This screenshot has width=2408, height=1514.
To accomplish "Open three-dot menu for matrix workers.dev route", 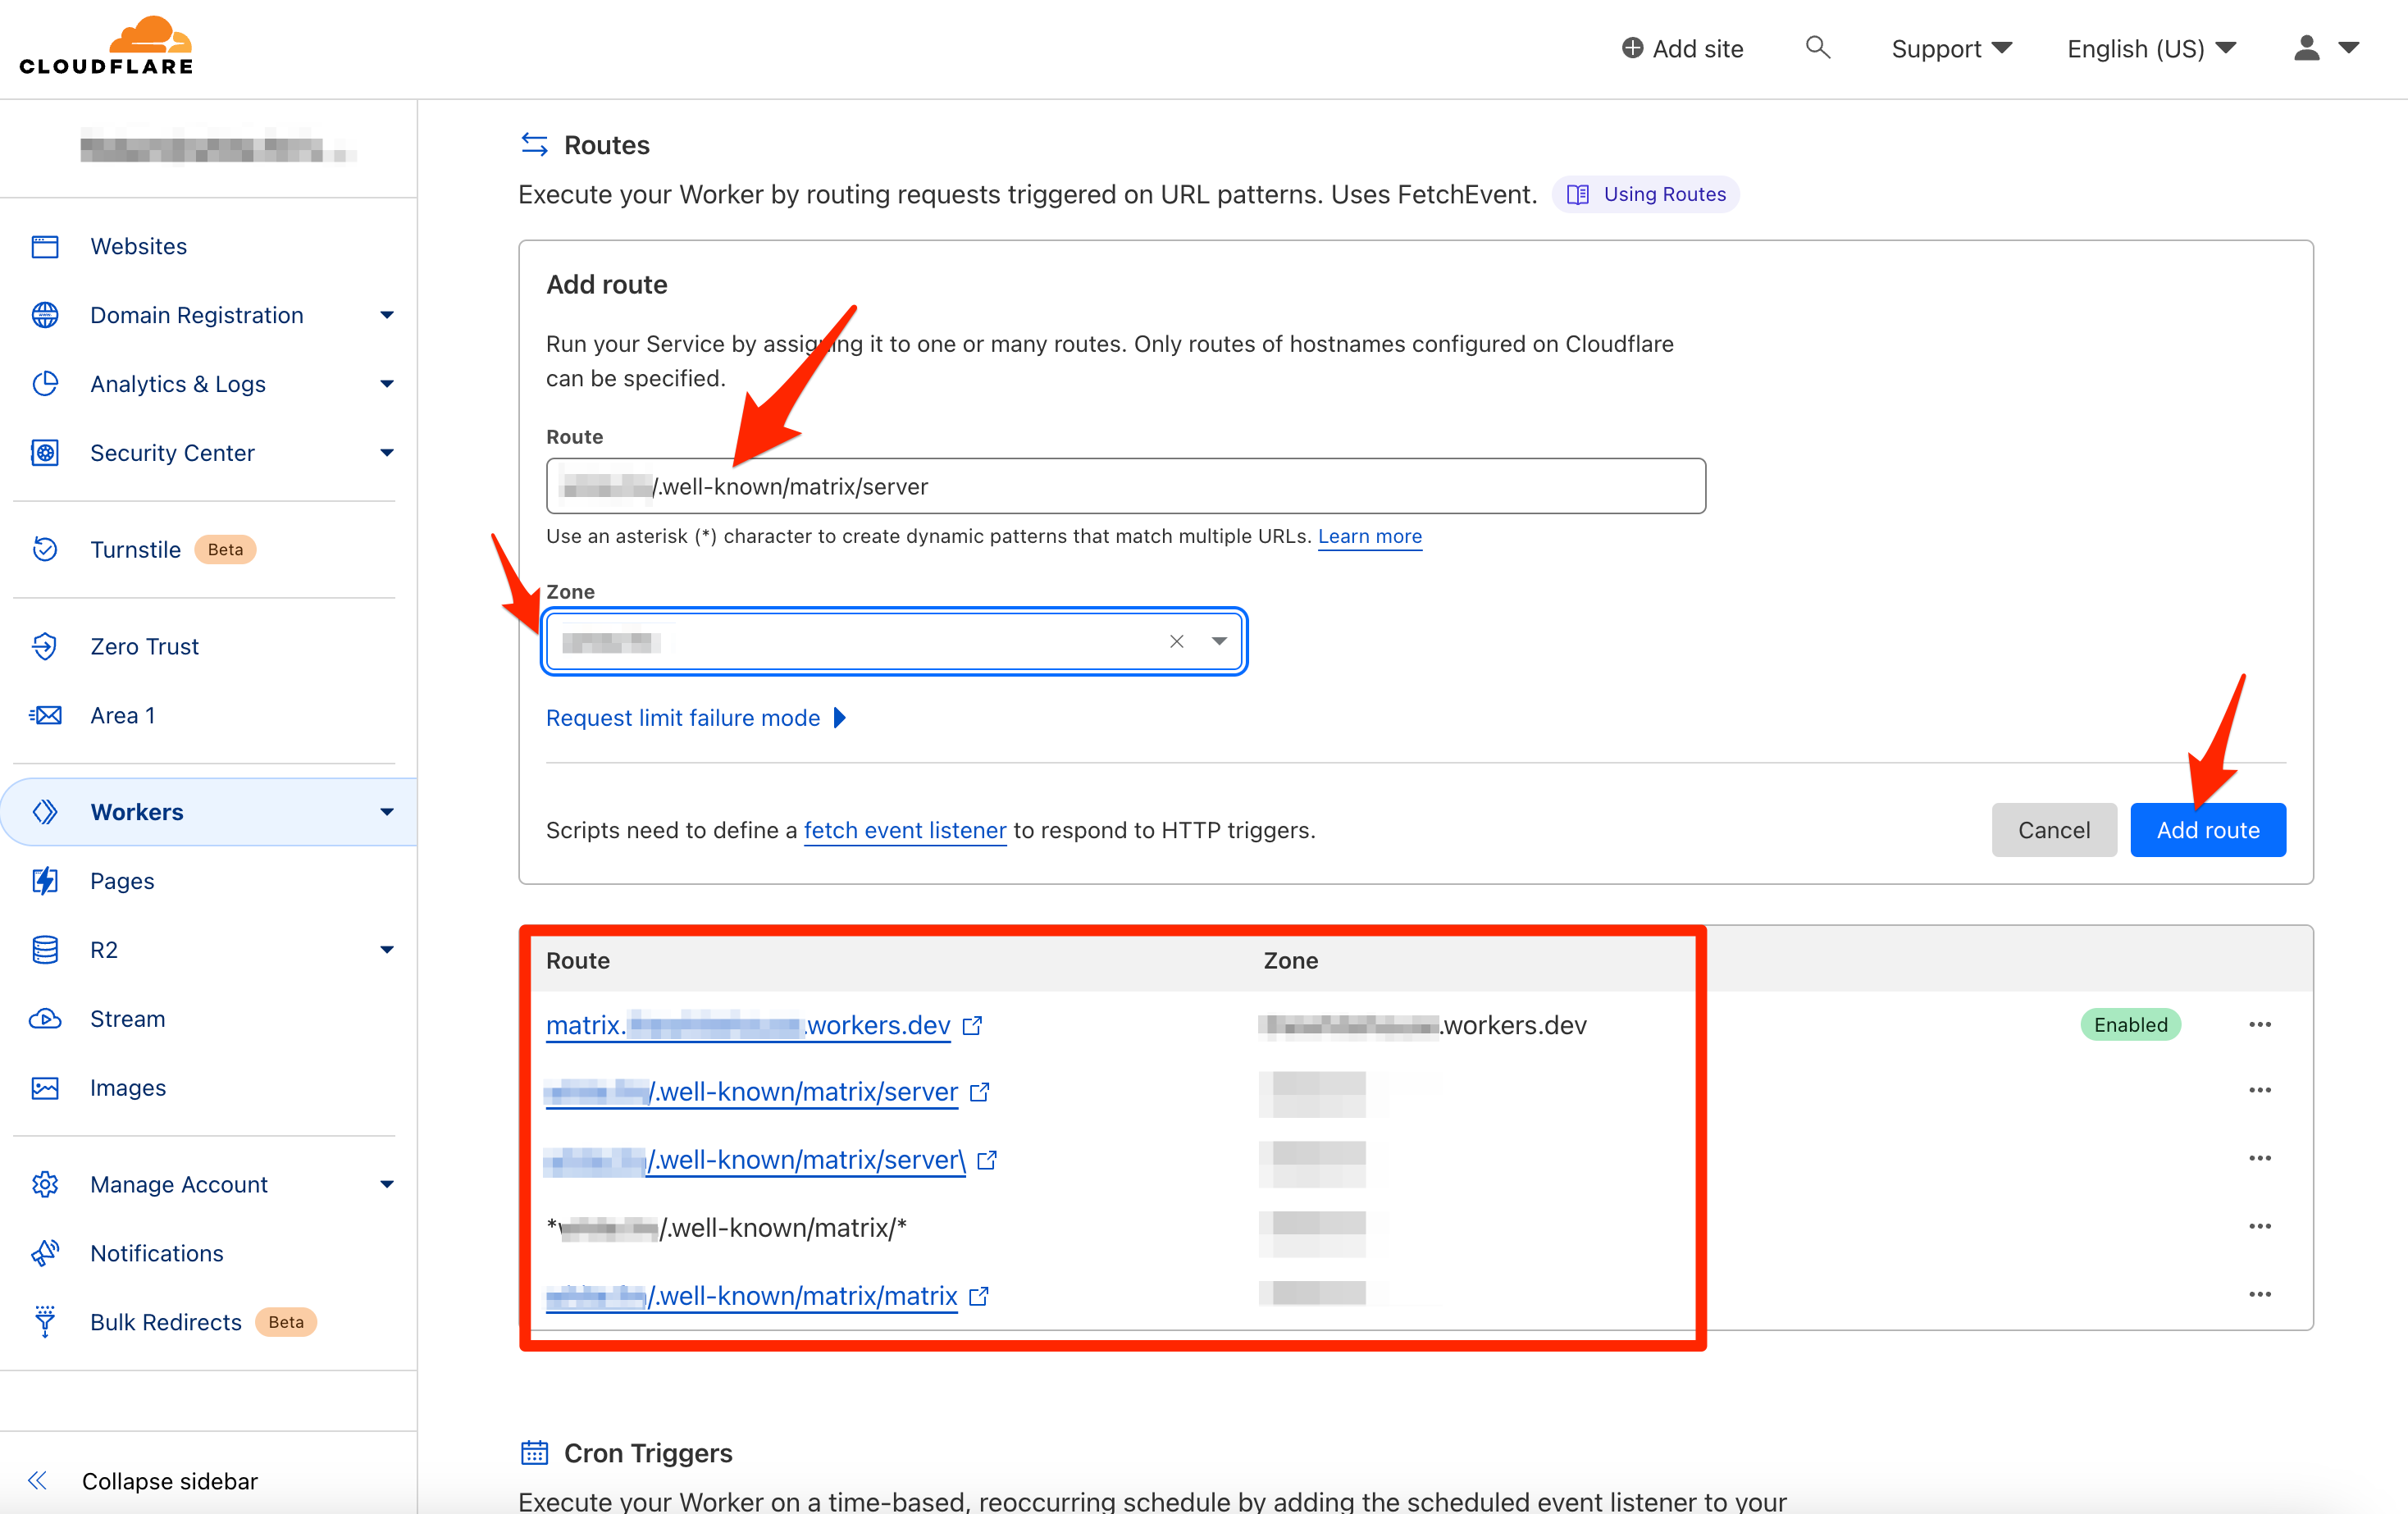I will click(x=2259, y=1024).
